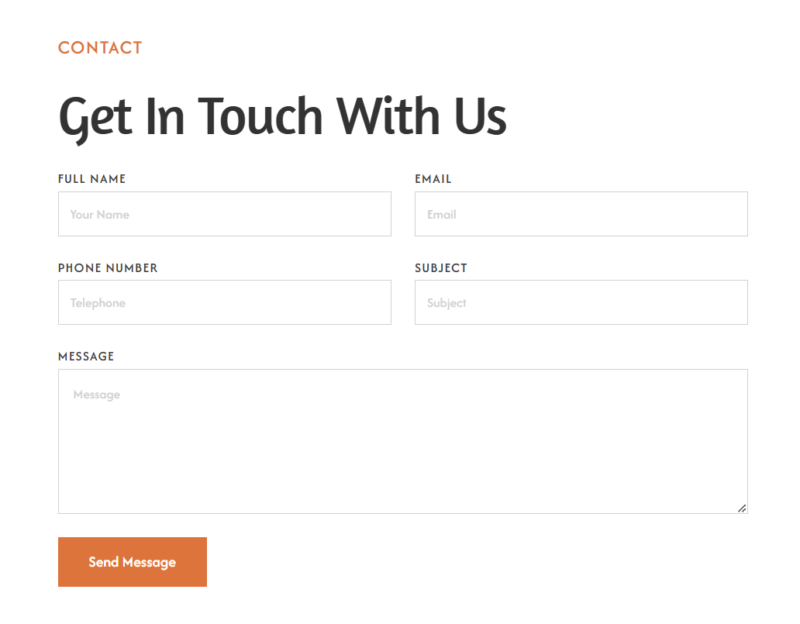Focus the Full Name input field
800x624 pixels.
coord(224,214)
